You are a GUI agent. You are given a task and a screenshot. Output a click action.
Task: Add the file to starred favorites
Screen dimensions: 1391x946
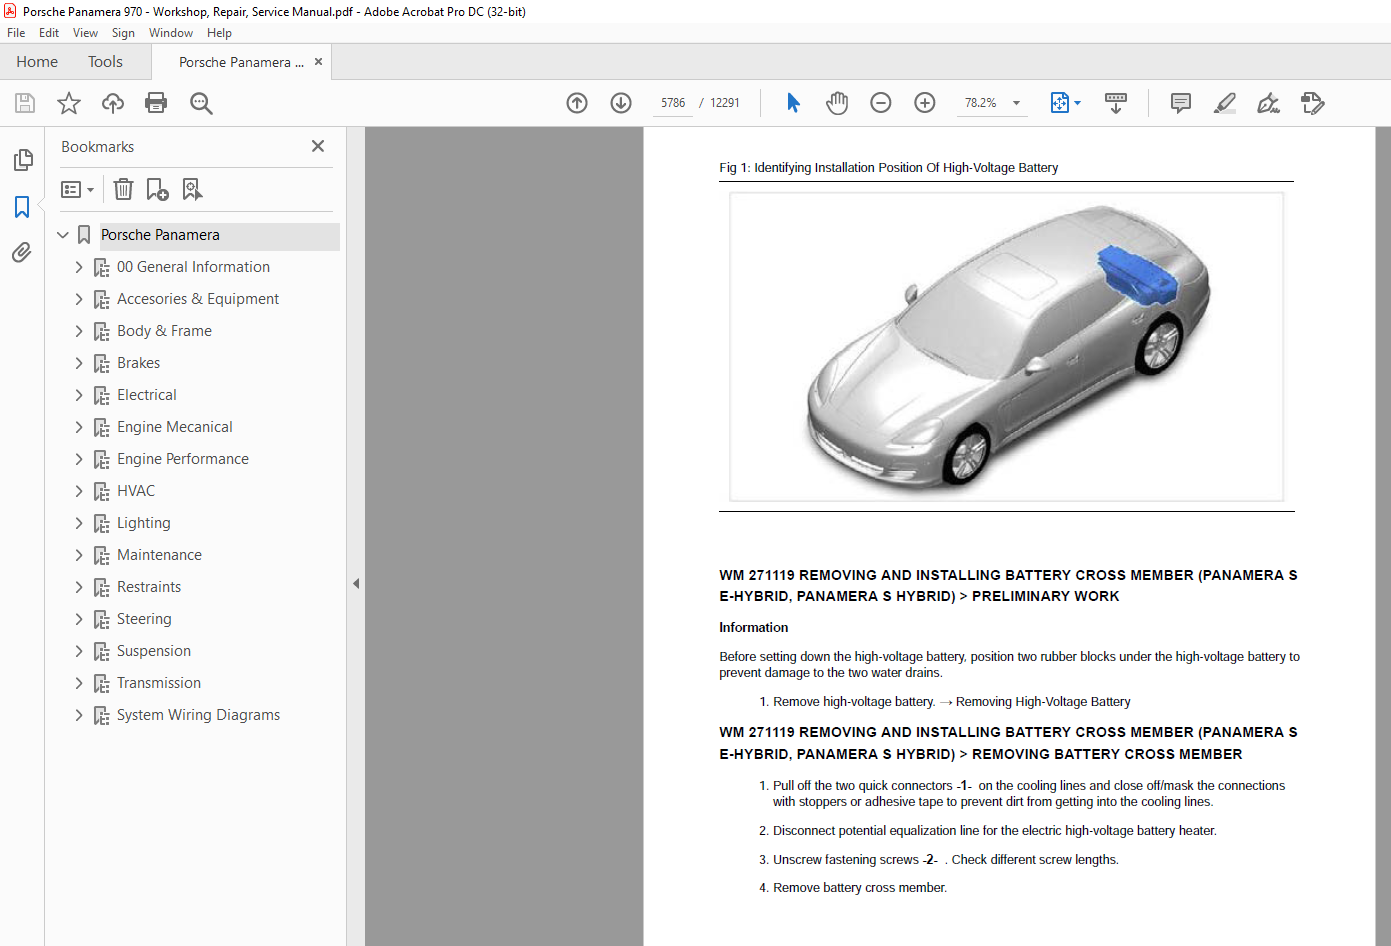click(69, 103)
